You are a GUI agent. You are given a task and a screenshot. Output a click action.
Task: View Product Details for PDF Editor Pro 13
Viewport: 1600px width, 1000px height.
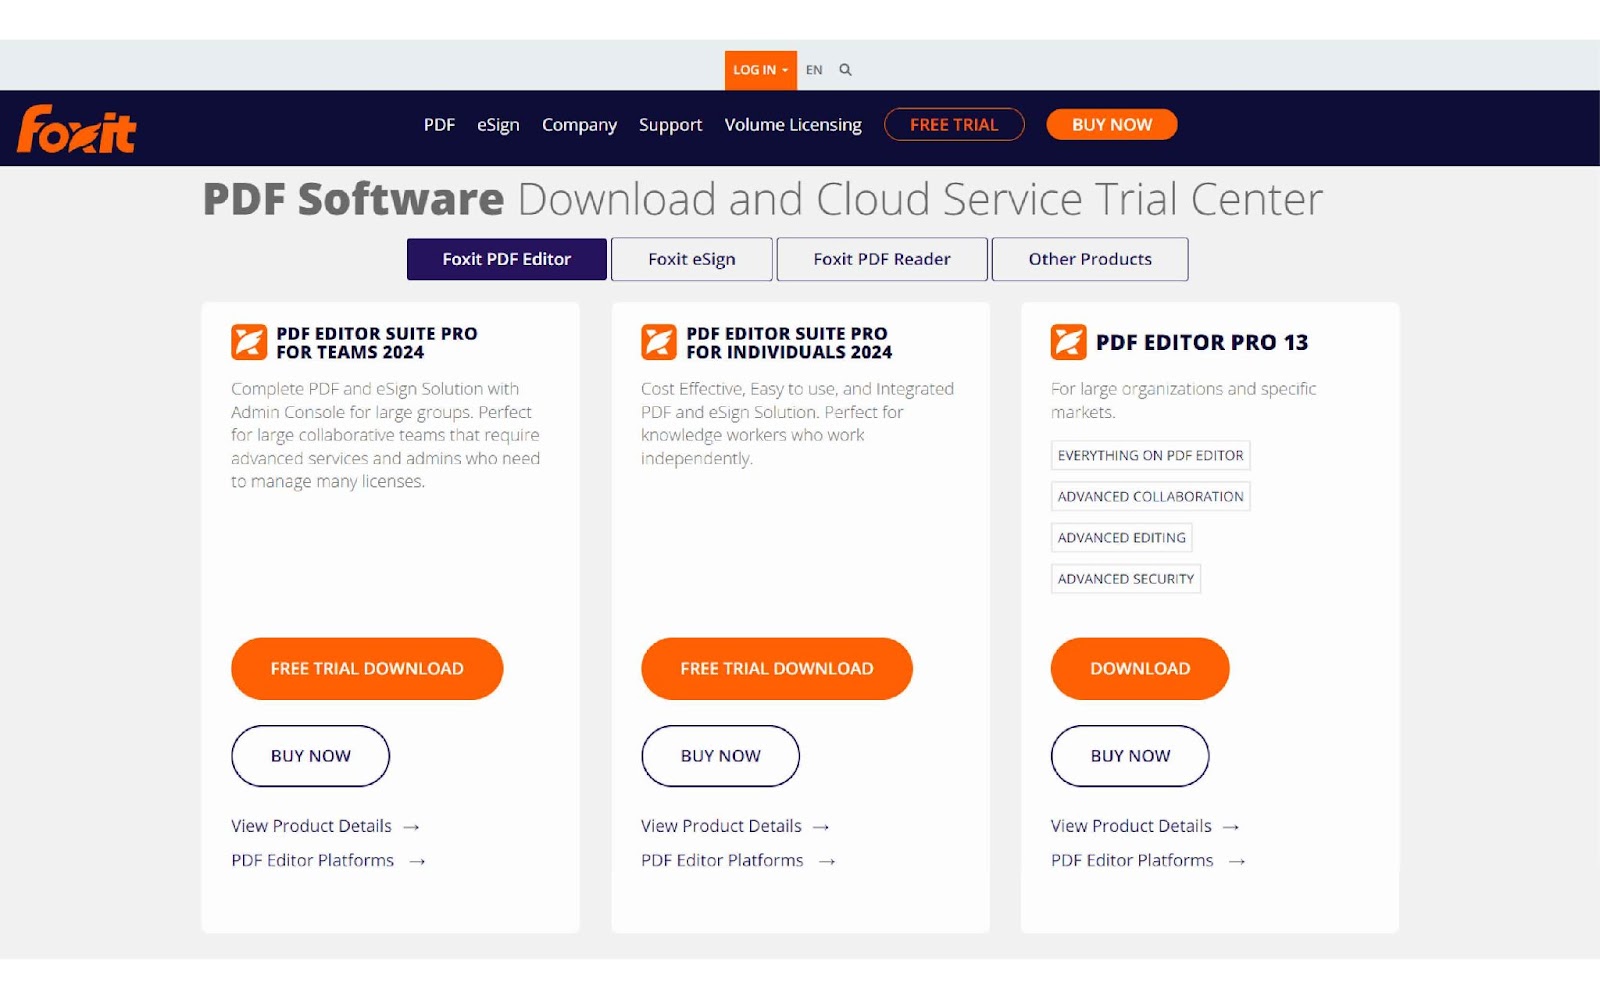[1145, 826]
